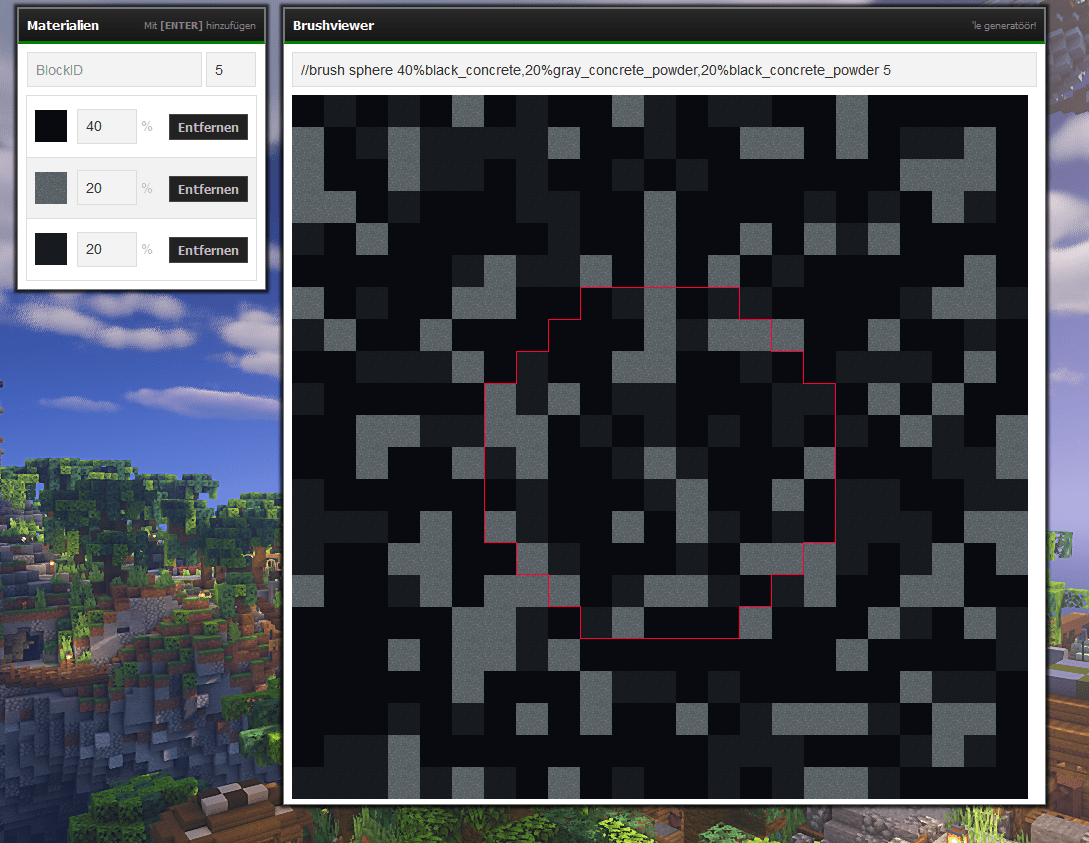Image resolution: width=1089 pixels, height=843 pixels.
Task: Click the black_concrete color swatch
Action: [x=50, y=126]
